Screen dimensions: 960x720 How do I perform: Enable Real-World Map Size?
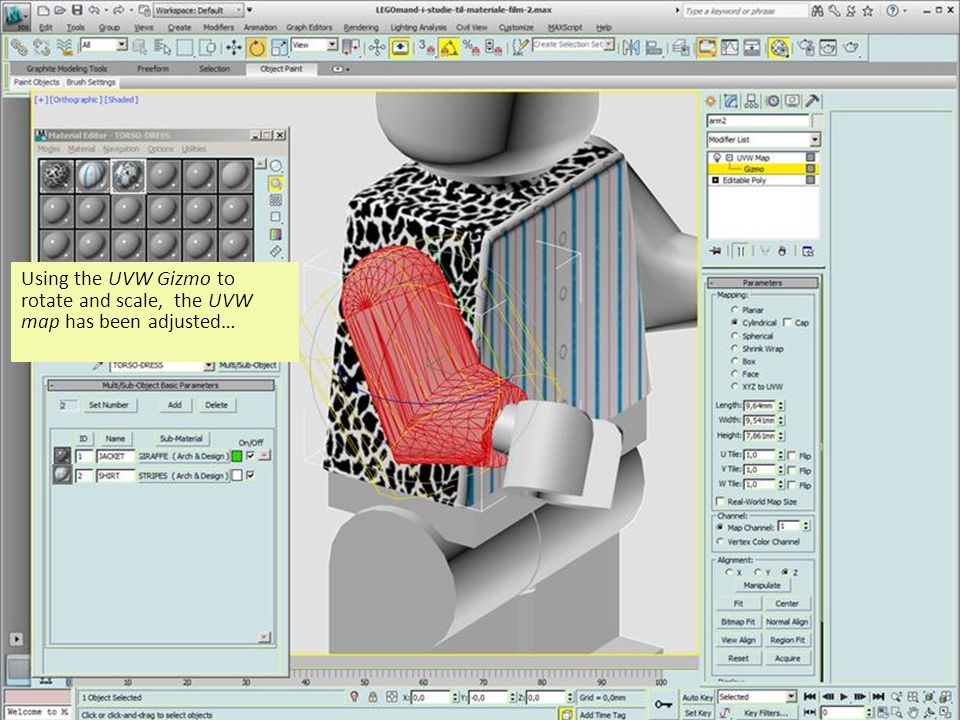[720, 501]
